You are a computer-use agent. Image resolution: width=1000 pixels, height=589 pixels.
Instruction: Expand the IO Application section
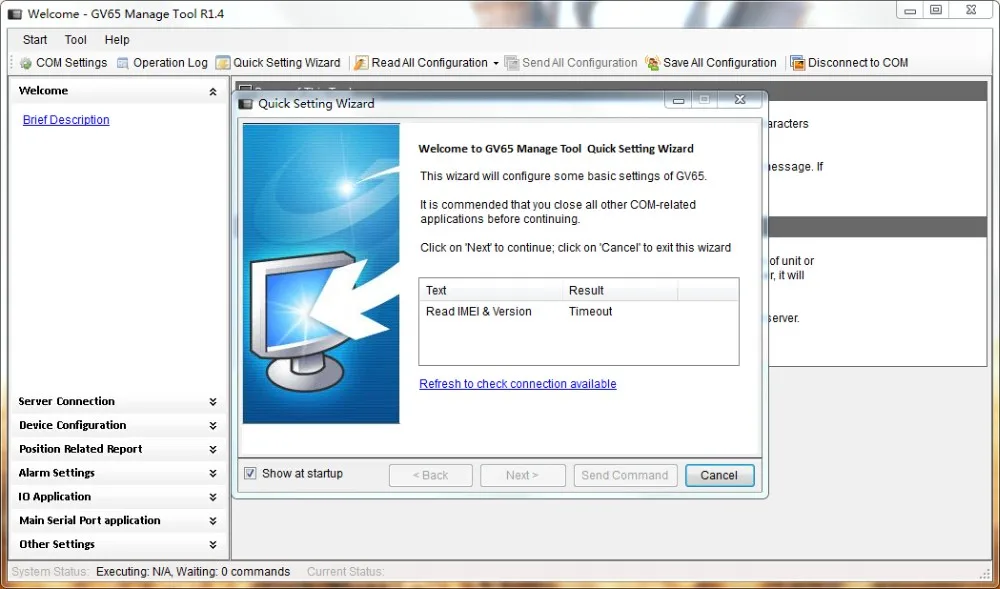212,497
